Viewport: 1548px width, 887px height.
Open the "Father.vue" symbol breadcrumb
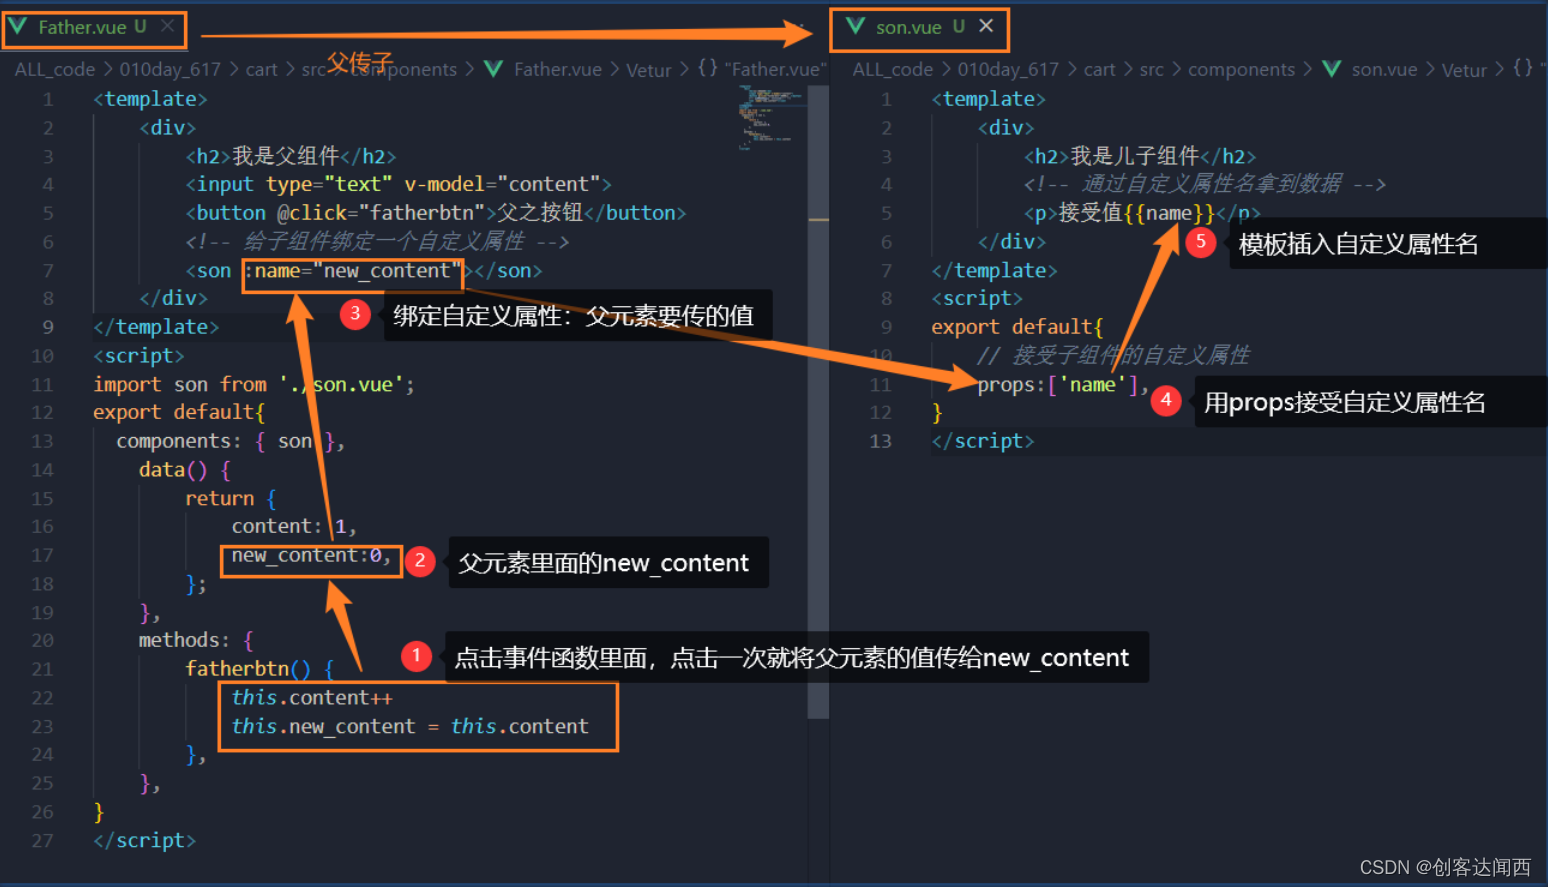(x=775, y=69)
